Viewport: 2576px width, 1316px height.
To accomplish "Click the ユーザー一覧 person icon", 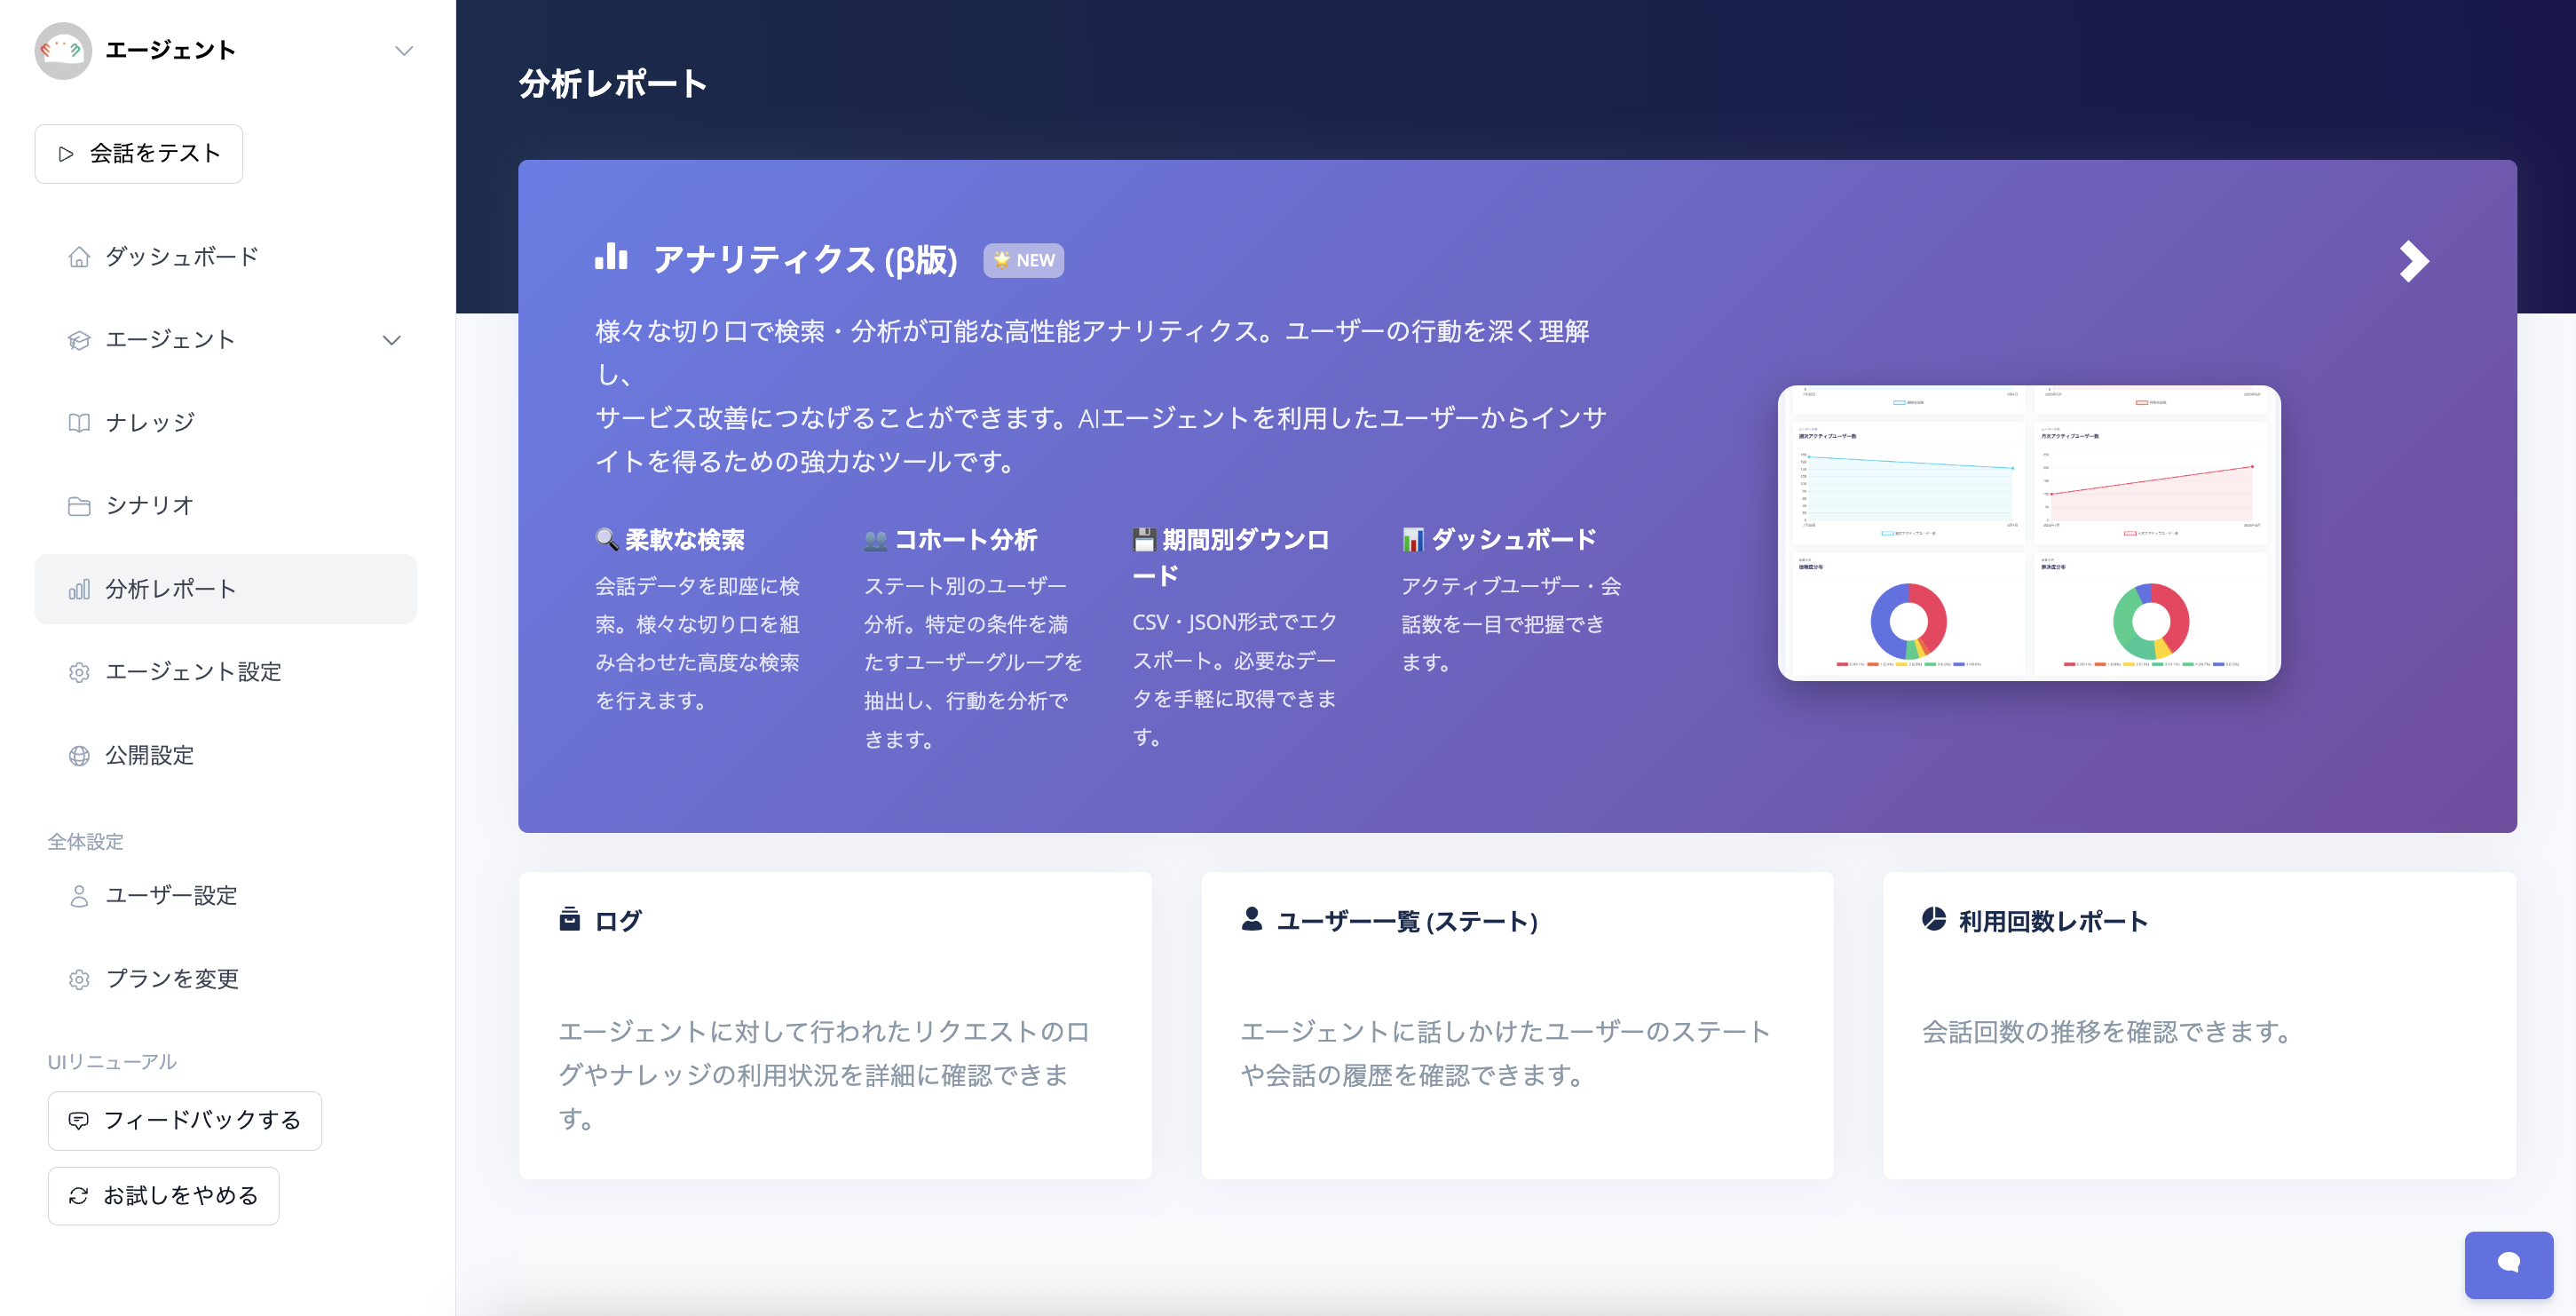I will pos(1251,918).
